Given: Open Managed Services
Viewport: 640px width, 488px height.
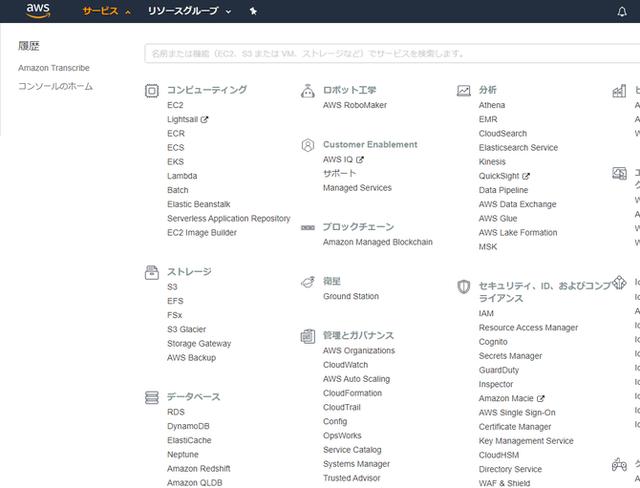Looking at the screenshot, I should click(x=357, y=188).
